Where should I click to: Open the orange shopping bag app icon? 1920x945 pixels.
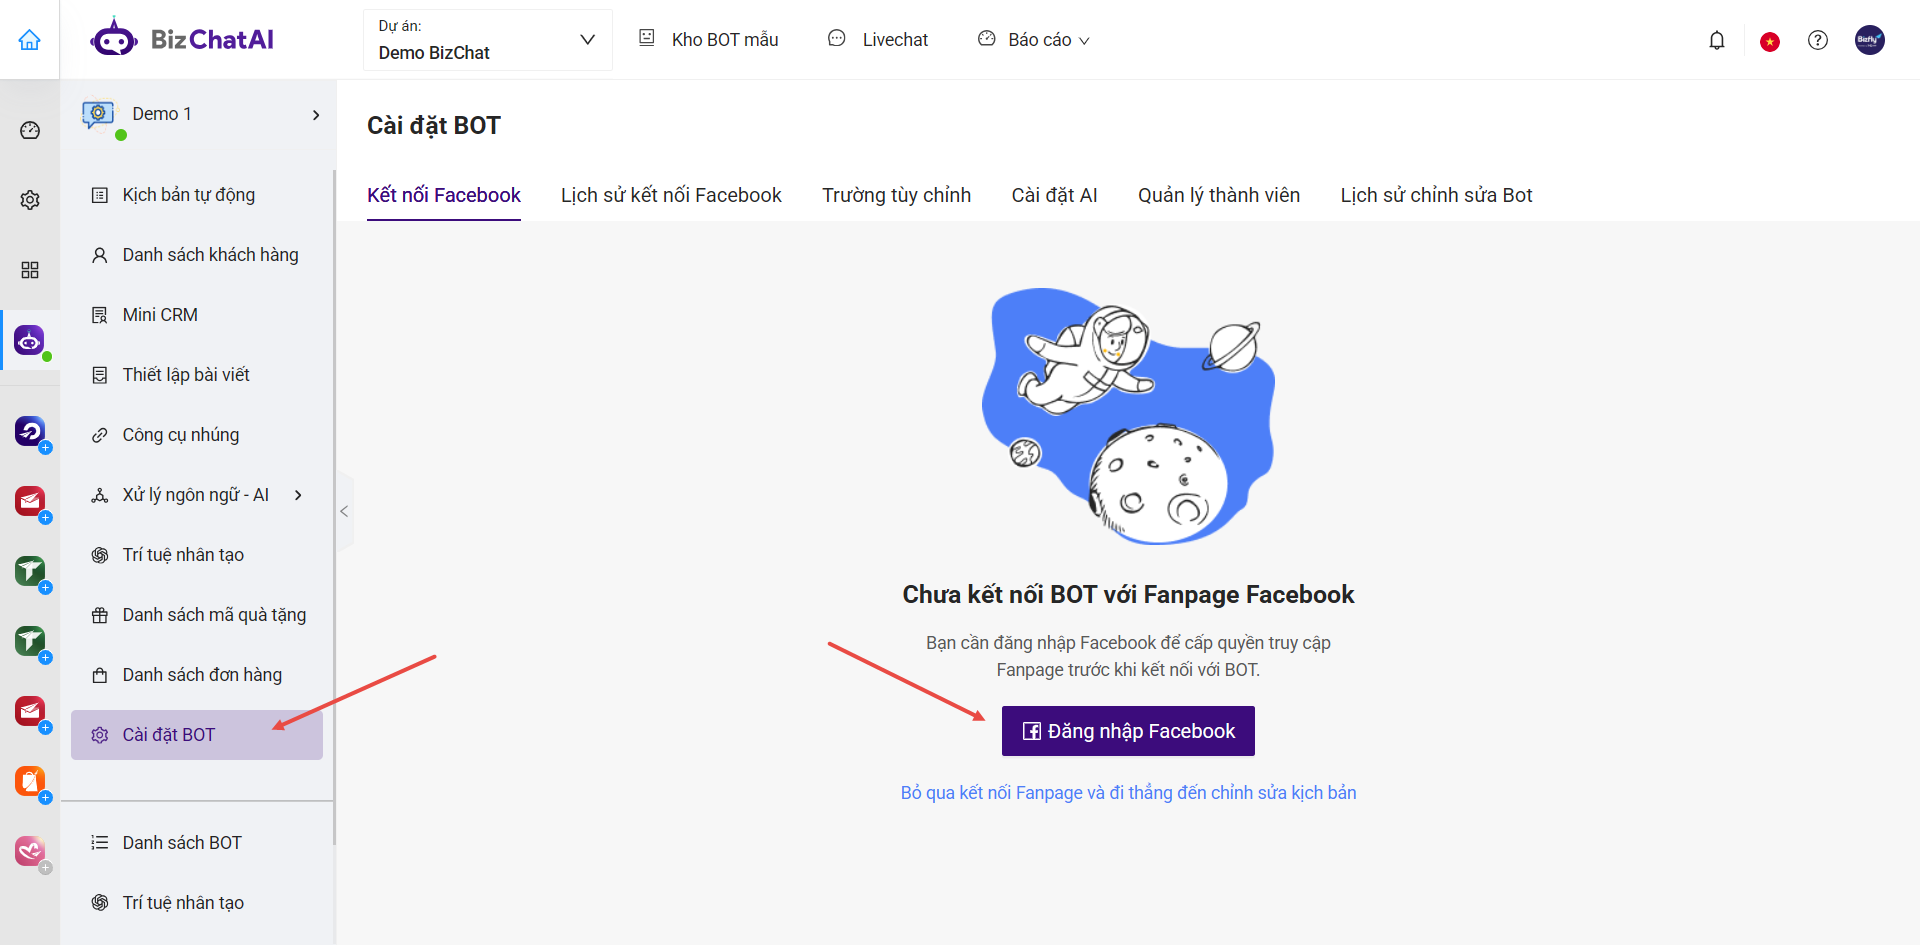(30, 781)
